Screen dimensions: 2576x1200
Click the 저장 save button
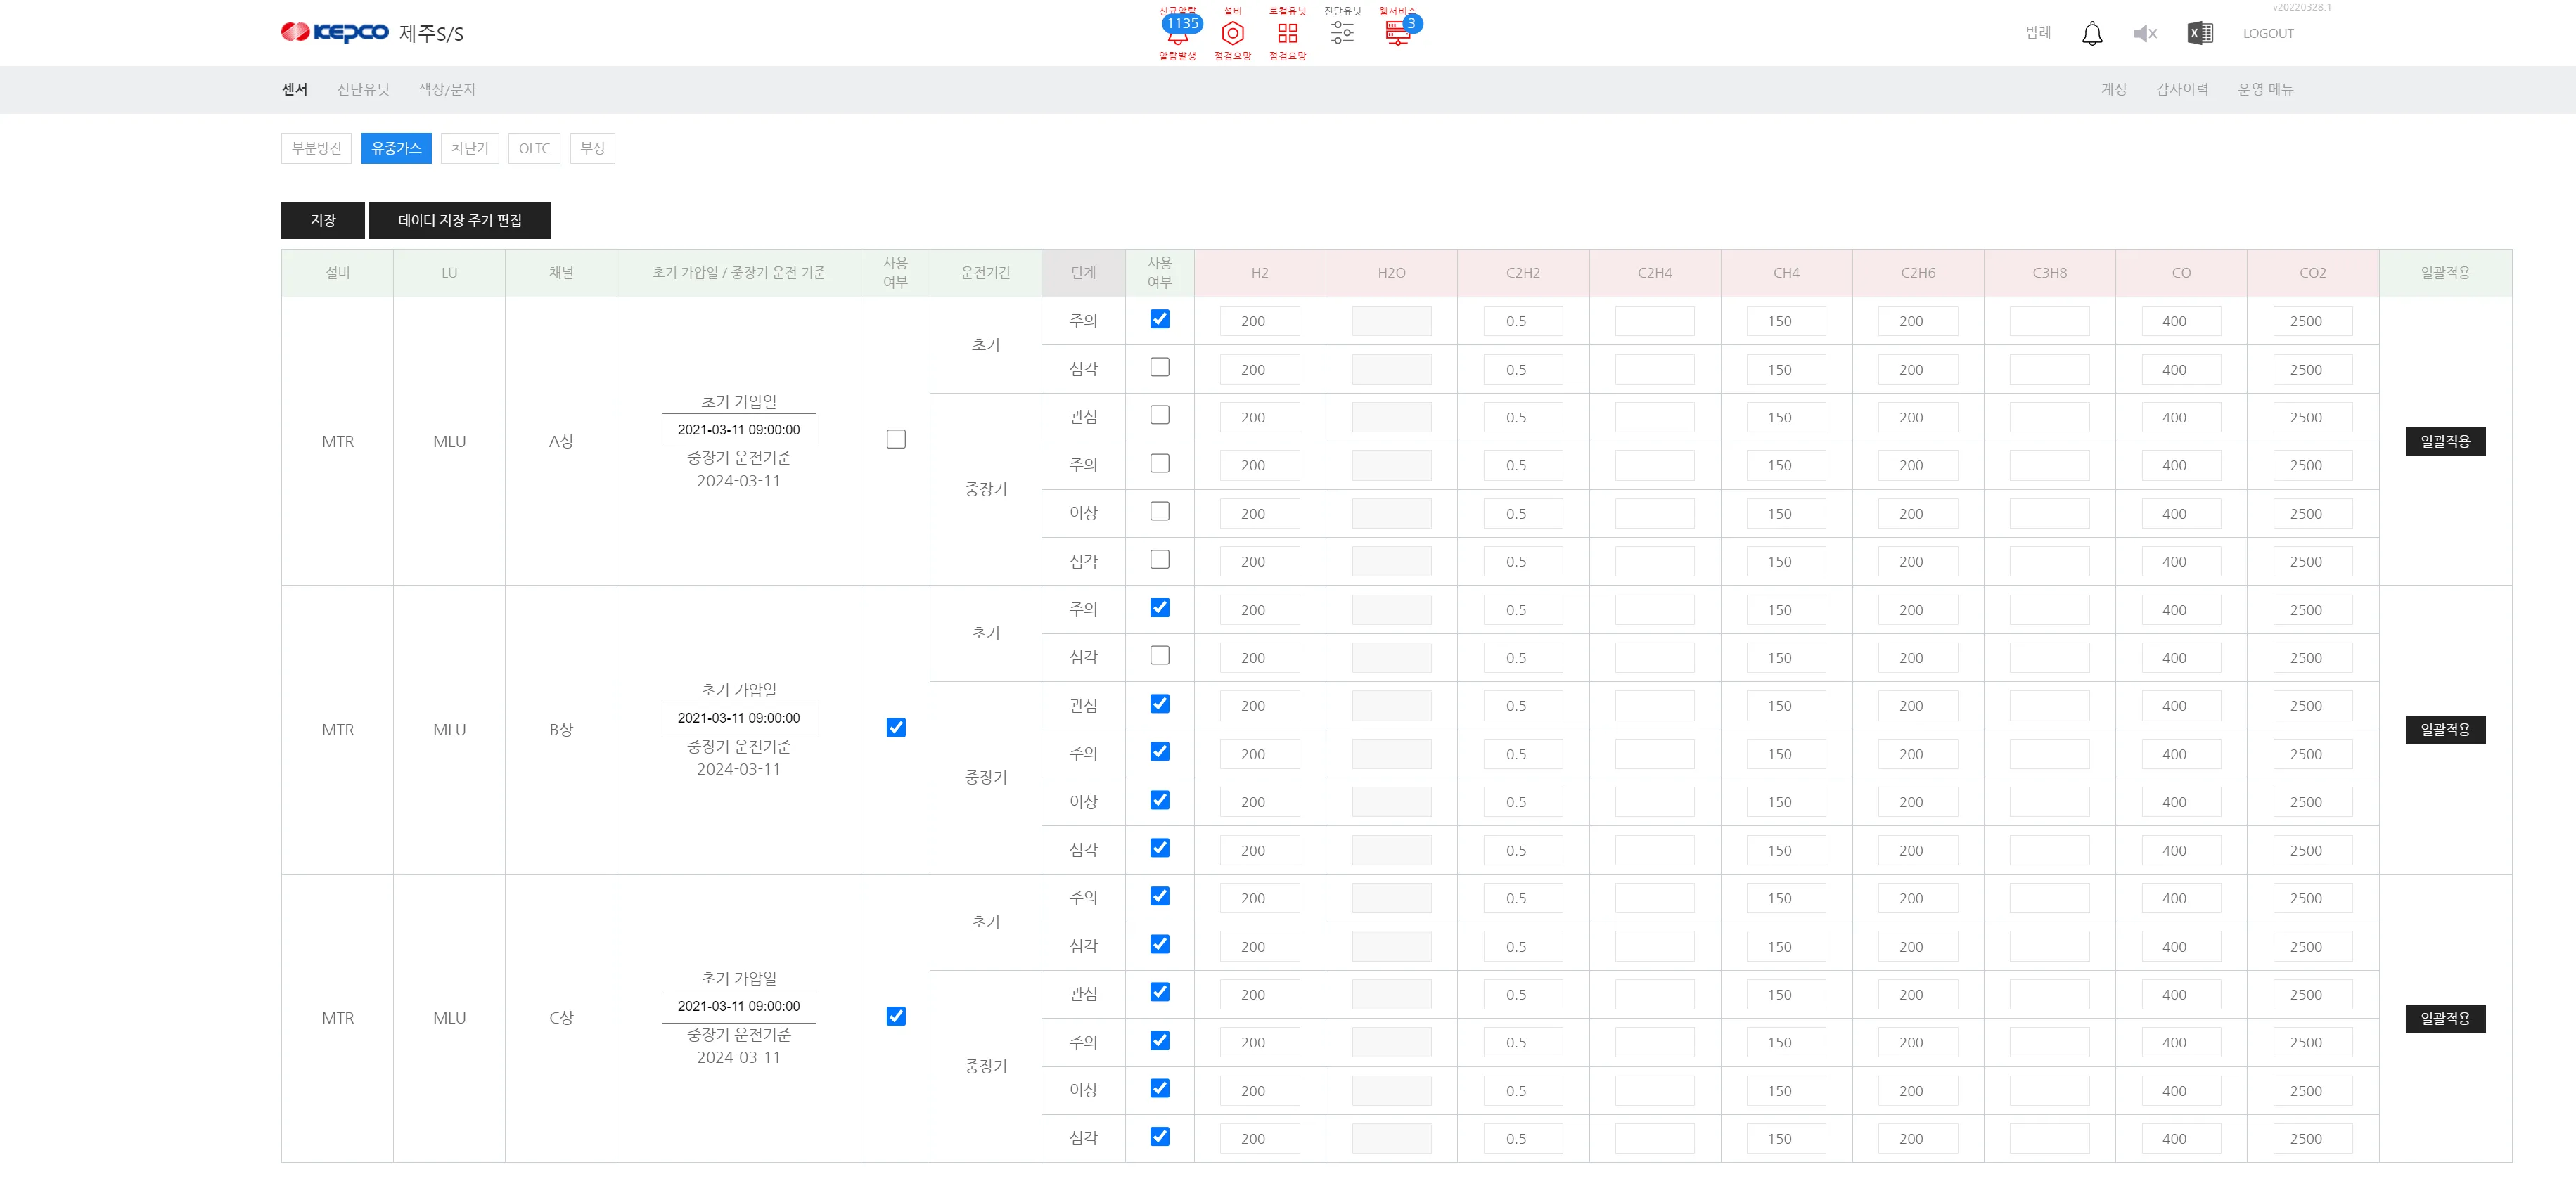(322, 220)
